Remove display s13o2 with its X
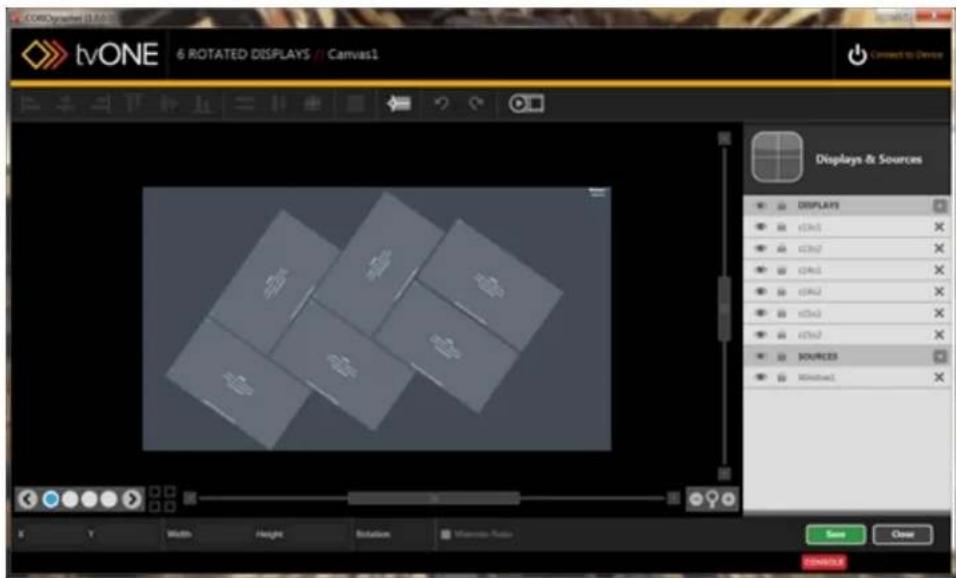The image size is (956, 578). pyautogui.click(x=939, y=249)
